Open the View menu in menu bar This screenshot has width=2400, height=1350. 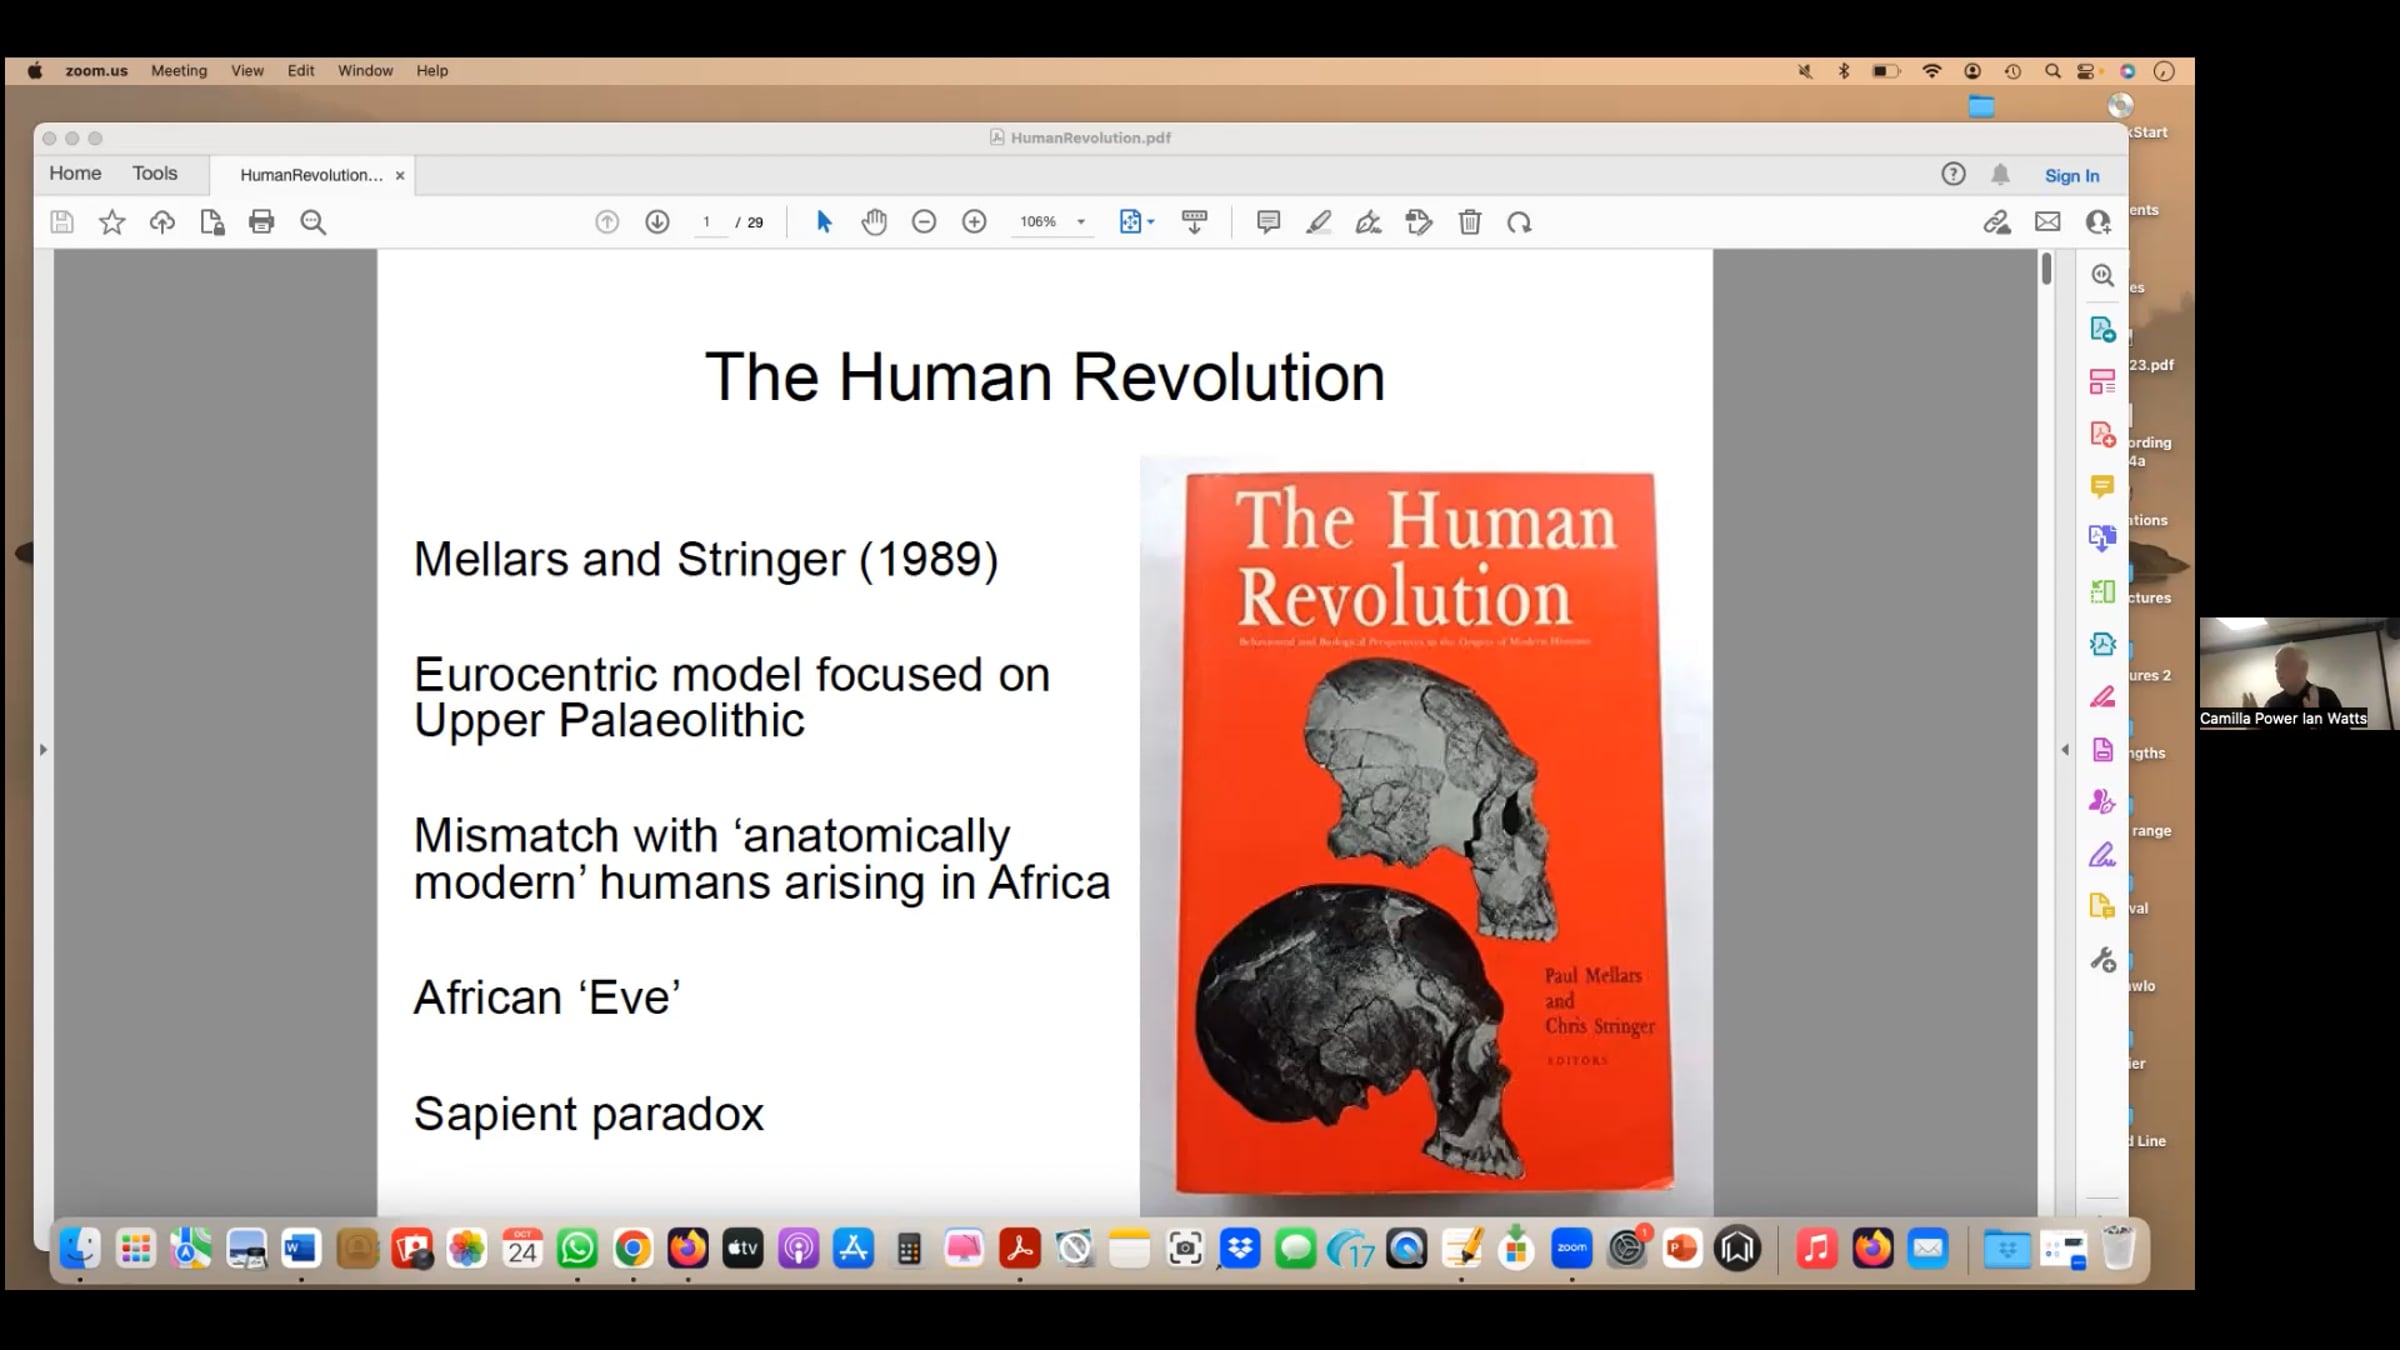(x=247, y=71)
